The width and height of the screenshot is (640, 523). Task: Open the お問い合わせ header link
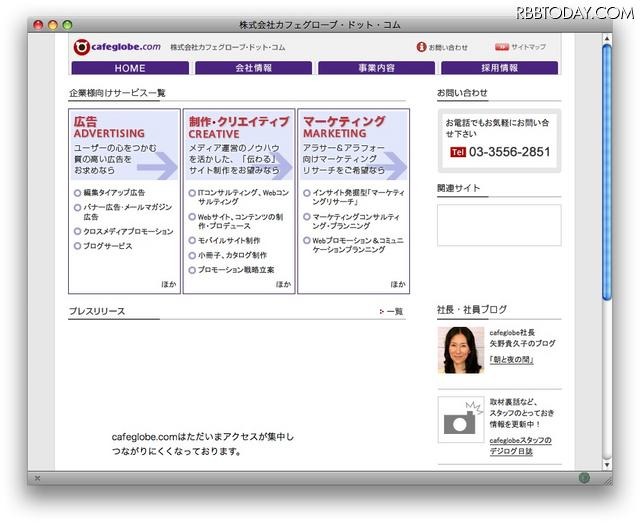448,47
